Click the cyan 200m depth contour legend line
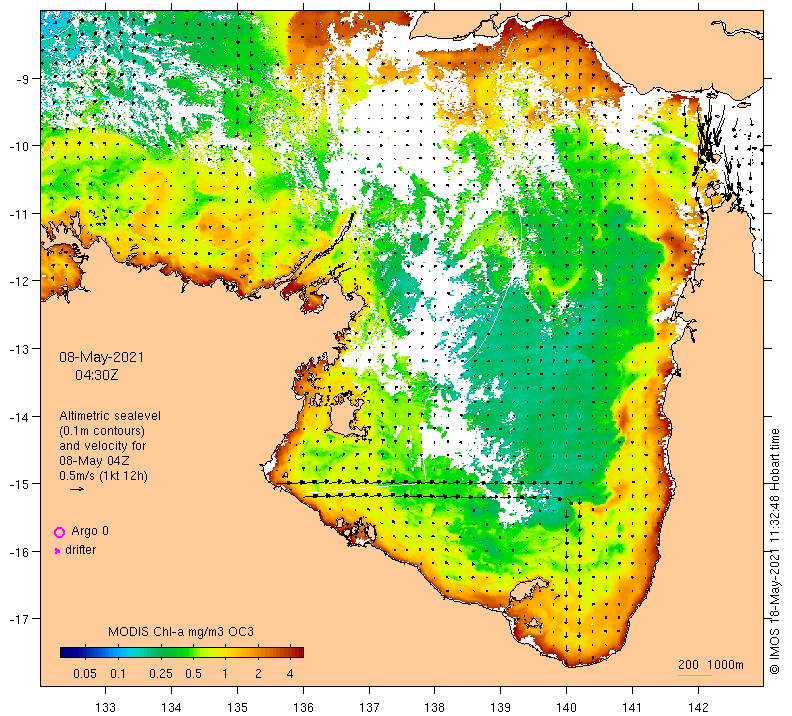Screen dimensions: 792x716 coord(695,675)
